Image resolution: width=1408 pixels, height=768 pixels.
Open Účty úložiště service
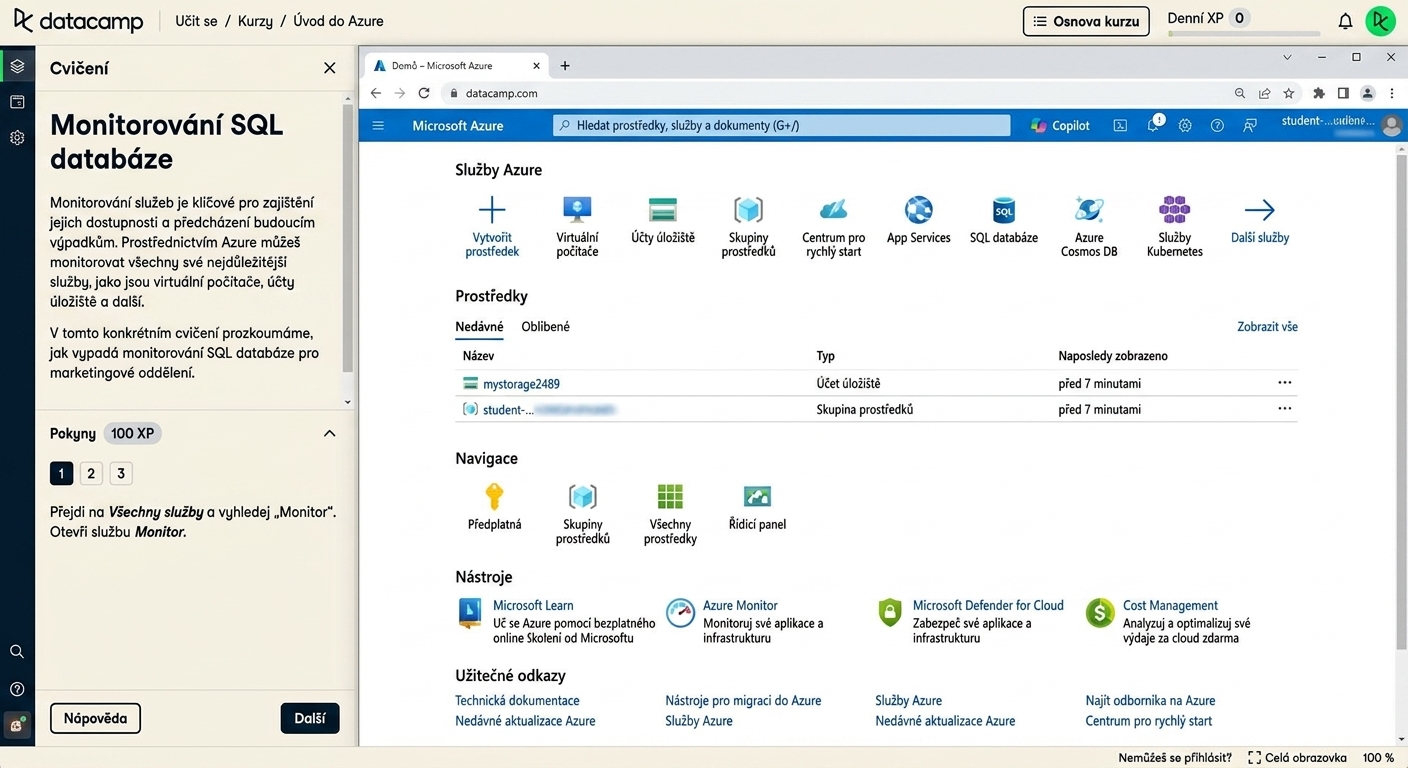pyautogui.click(x=663, y=220)
